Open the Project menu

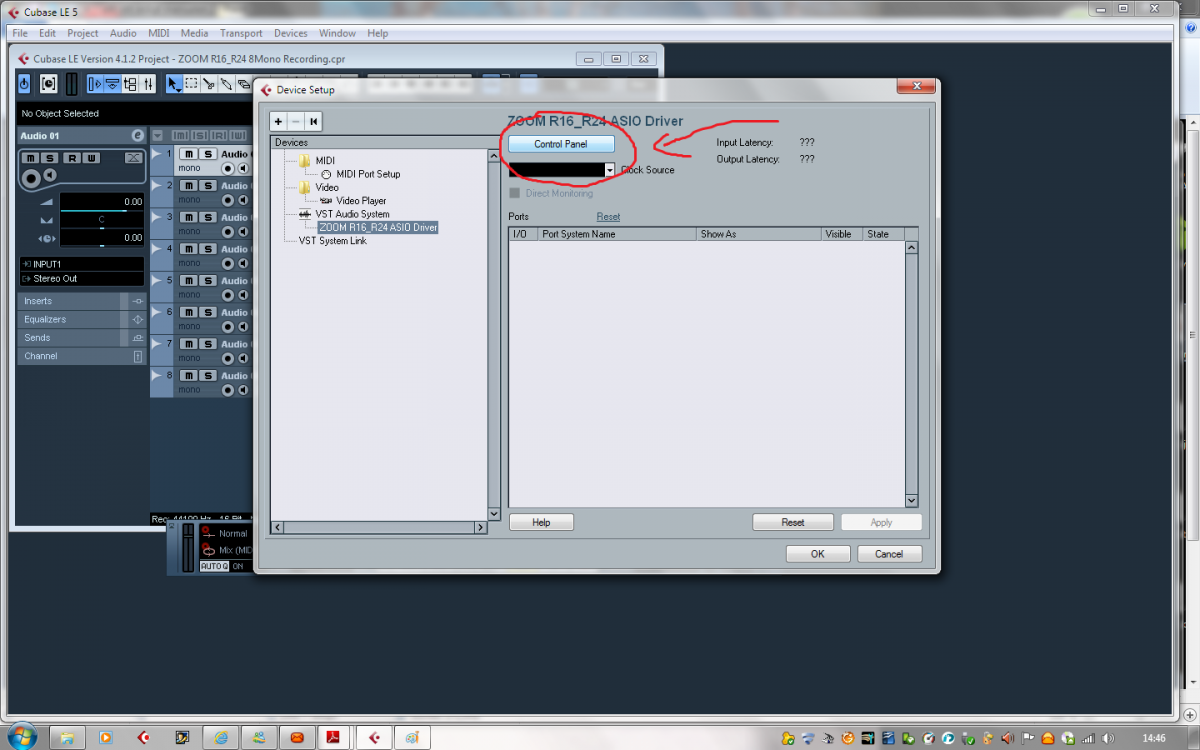click(x=83, y=33)
